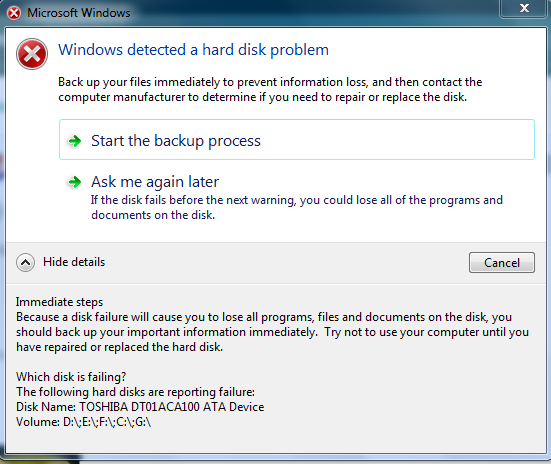Click the Disk Name TOSHIBA DT01ACA100 line
This screenshot has width=551, height=464.
click(x=140, y=407)
